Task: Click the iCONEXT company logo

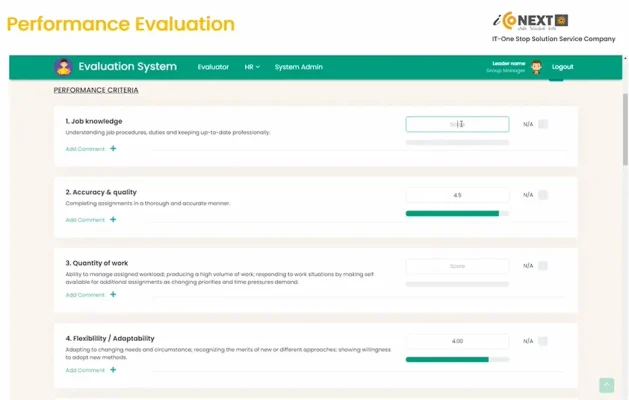Action: tap(530, 20)
